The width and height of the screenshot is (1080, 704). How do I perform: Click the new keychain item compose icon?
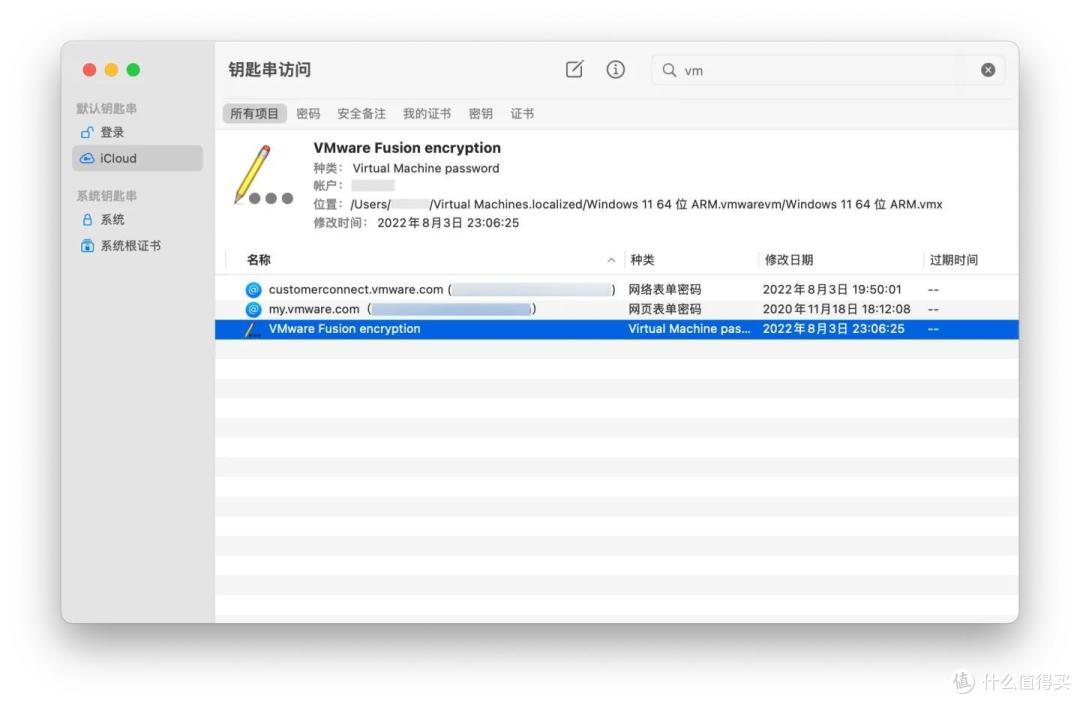click(574, 70)
